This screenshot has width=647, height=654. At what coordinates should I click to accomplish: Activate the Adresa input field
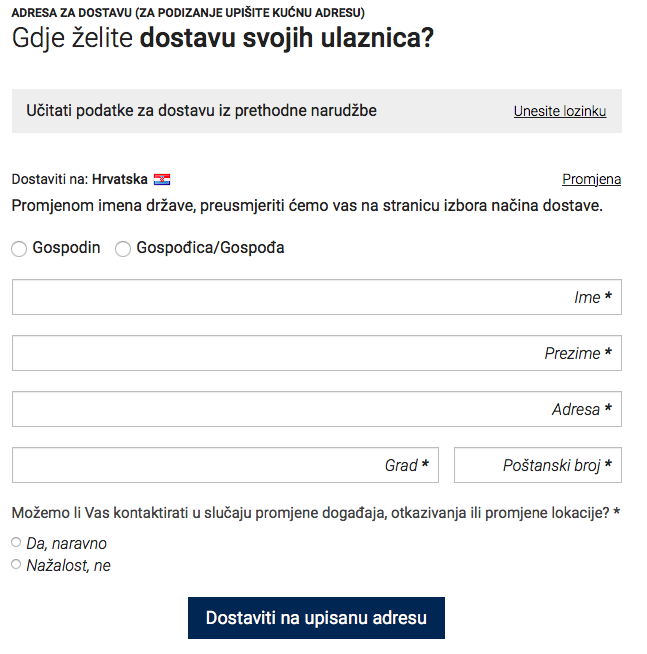[x=316, y=409]
